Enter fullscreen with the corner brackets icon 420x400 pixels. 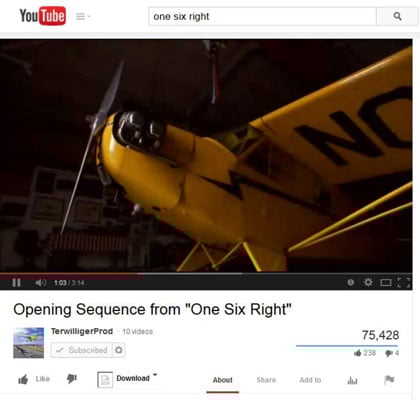click(404, 283)
